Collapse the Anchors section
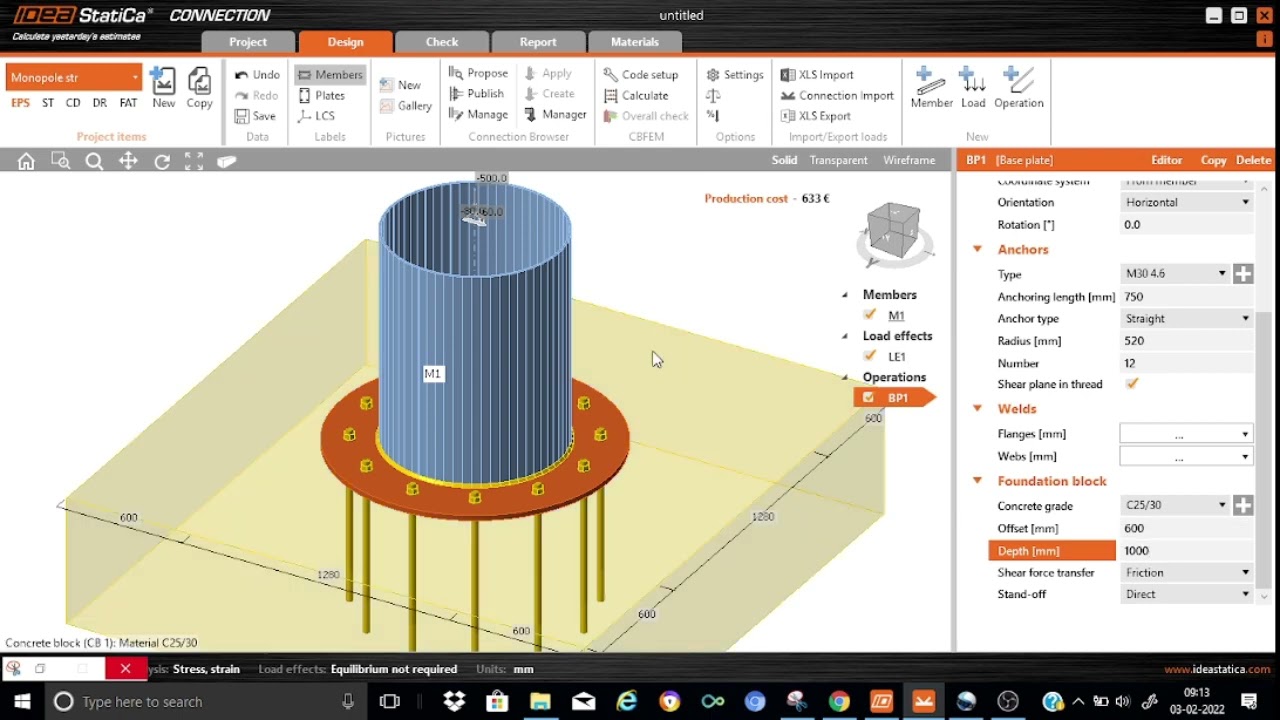Viewport: 1280px width, 720px height. click(977, 250)
